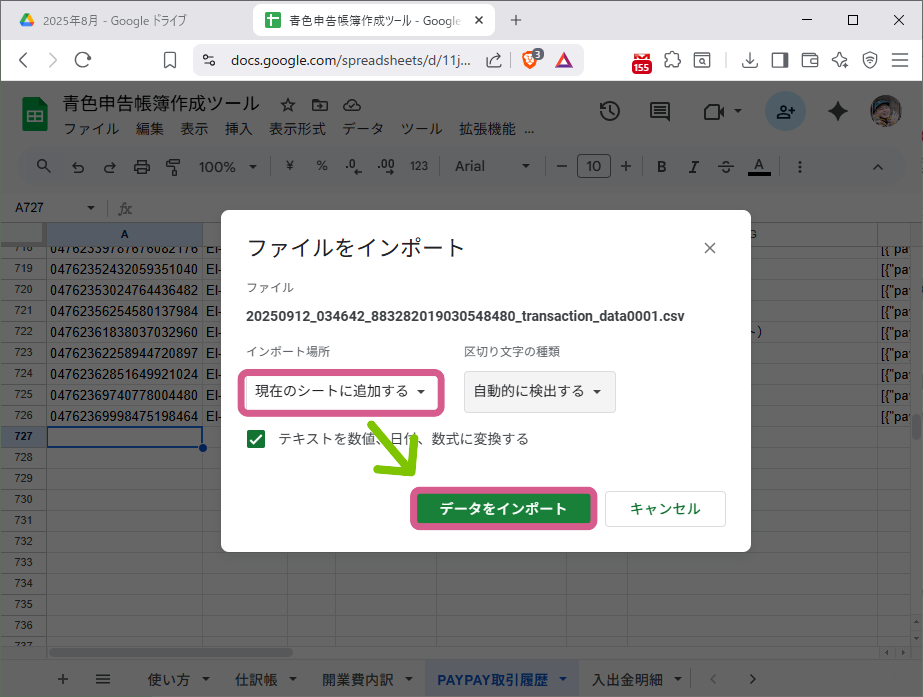Open the text color swatch picker

(759, 166)
